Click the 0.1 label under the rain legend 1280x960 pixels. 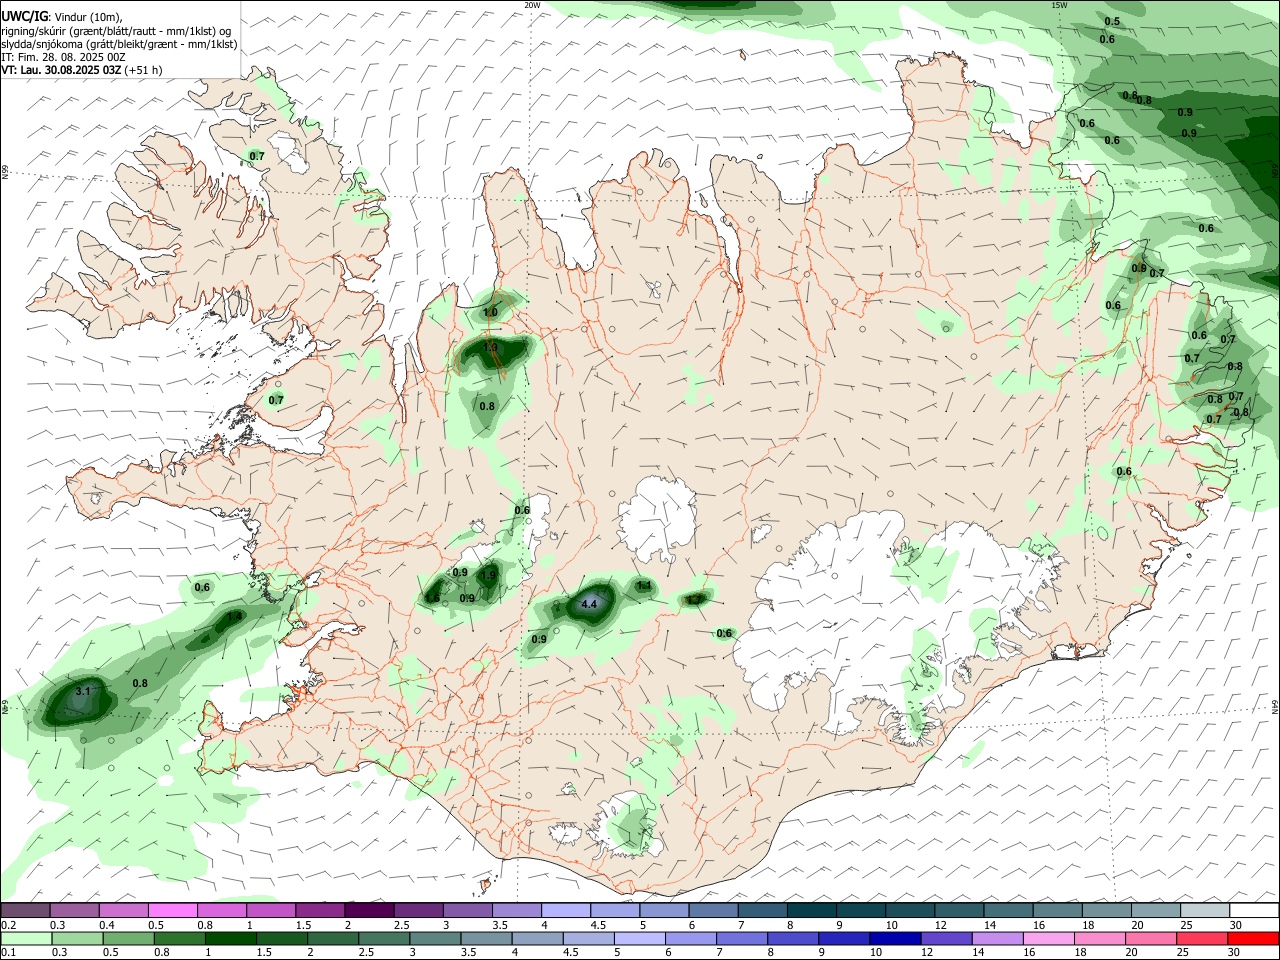pyautogui.click(x=8, y=952)
